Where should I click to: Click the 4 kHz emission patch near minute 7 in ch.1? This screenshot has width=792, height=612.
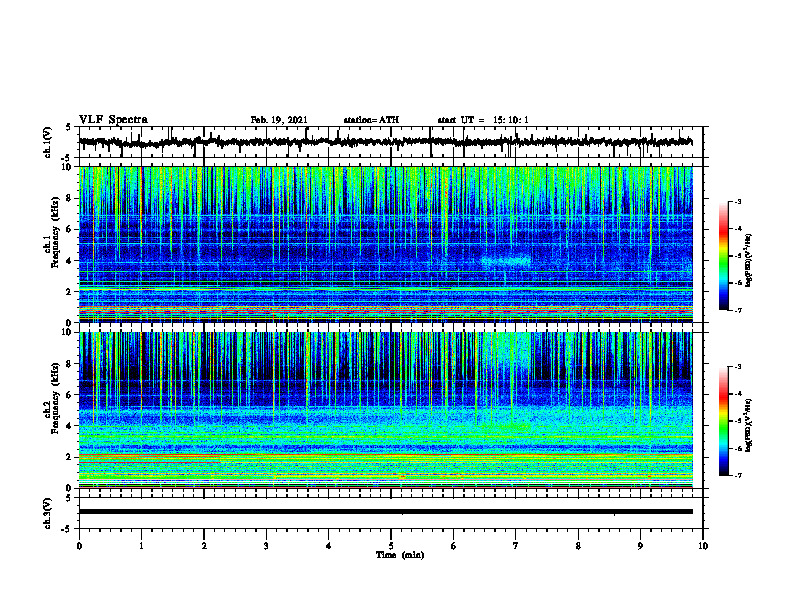pos(506,261)
